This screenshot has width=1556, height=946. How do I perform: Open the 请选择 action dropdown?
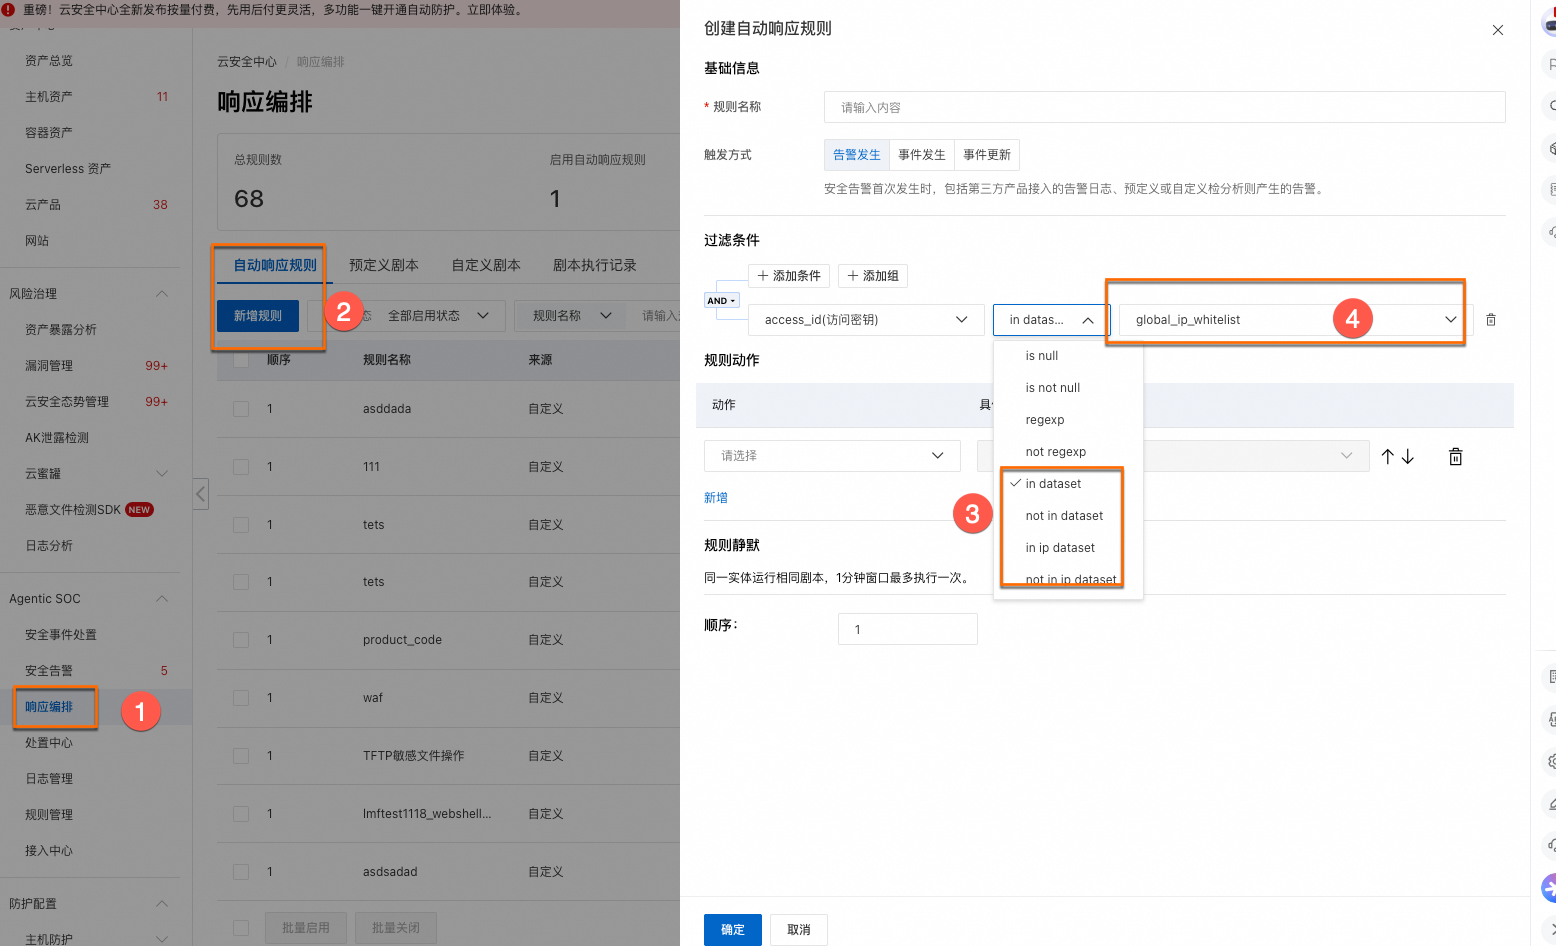pos(832,456)
